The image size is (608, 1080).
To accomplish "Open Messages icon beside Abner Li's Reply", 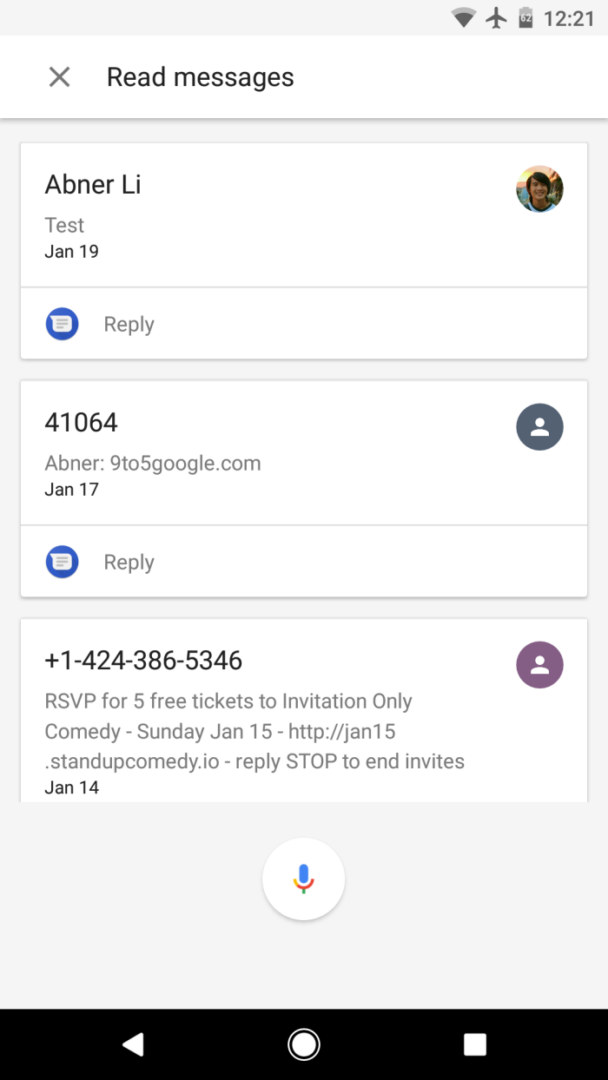I will tap(62, 323).
